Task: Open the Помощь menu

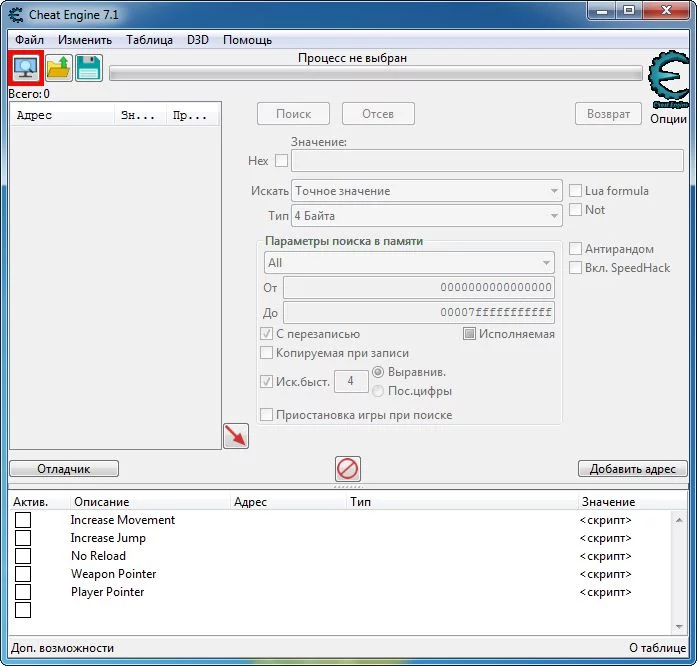Action: (x=248, y=40)
